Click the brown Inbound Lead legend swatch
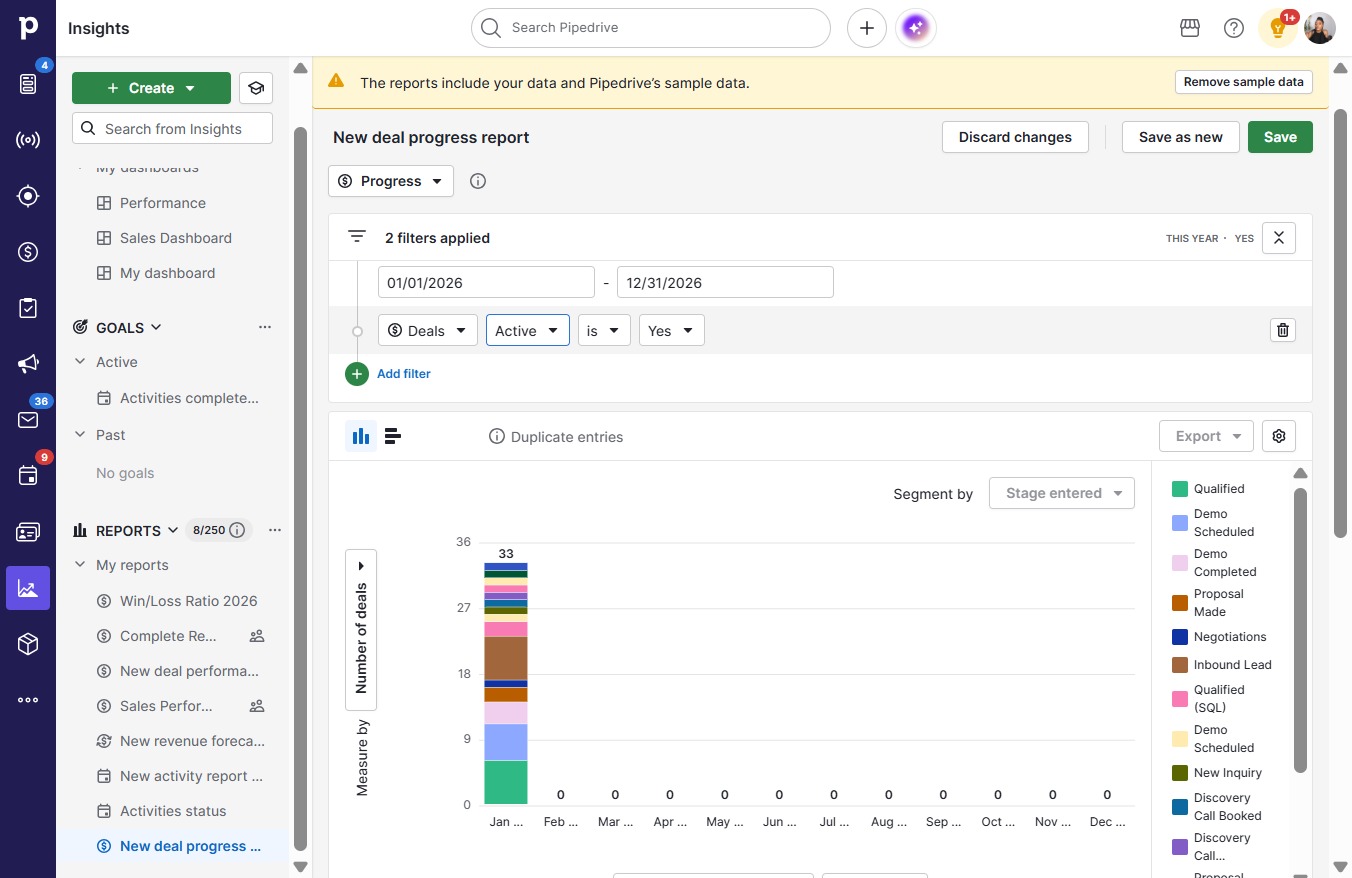Viewport: 1352px width, 878px height. 1180,665
